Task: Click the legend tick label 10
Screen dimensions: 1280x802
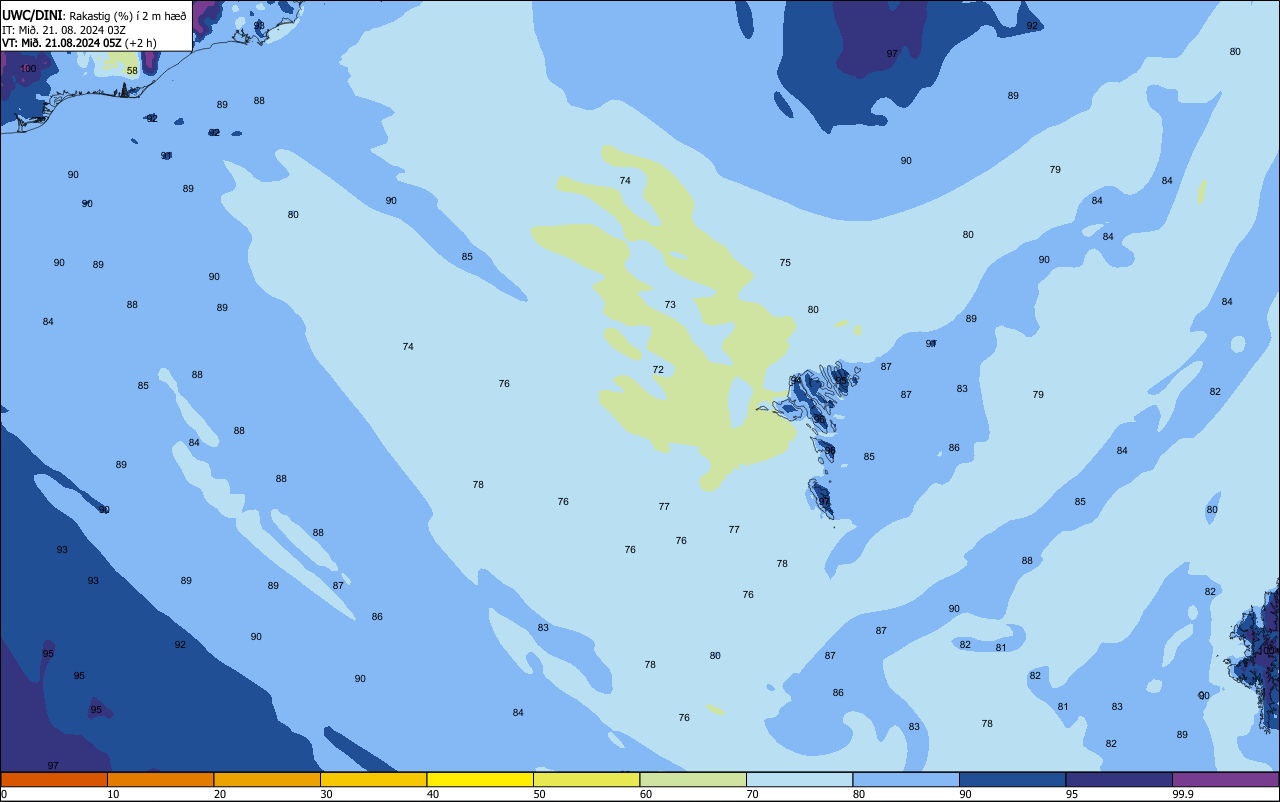Action: (x=113, y=794)
